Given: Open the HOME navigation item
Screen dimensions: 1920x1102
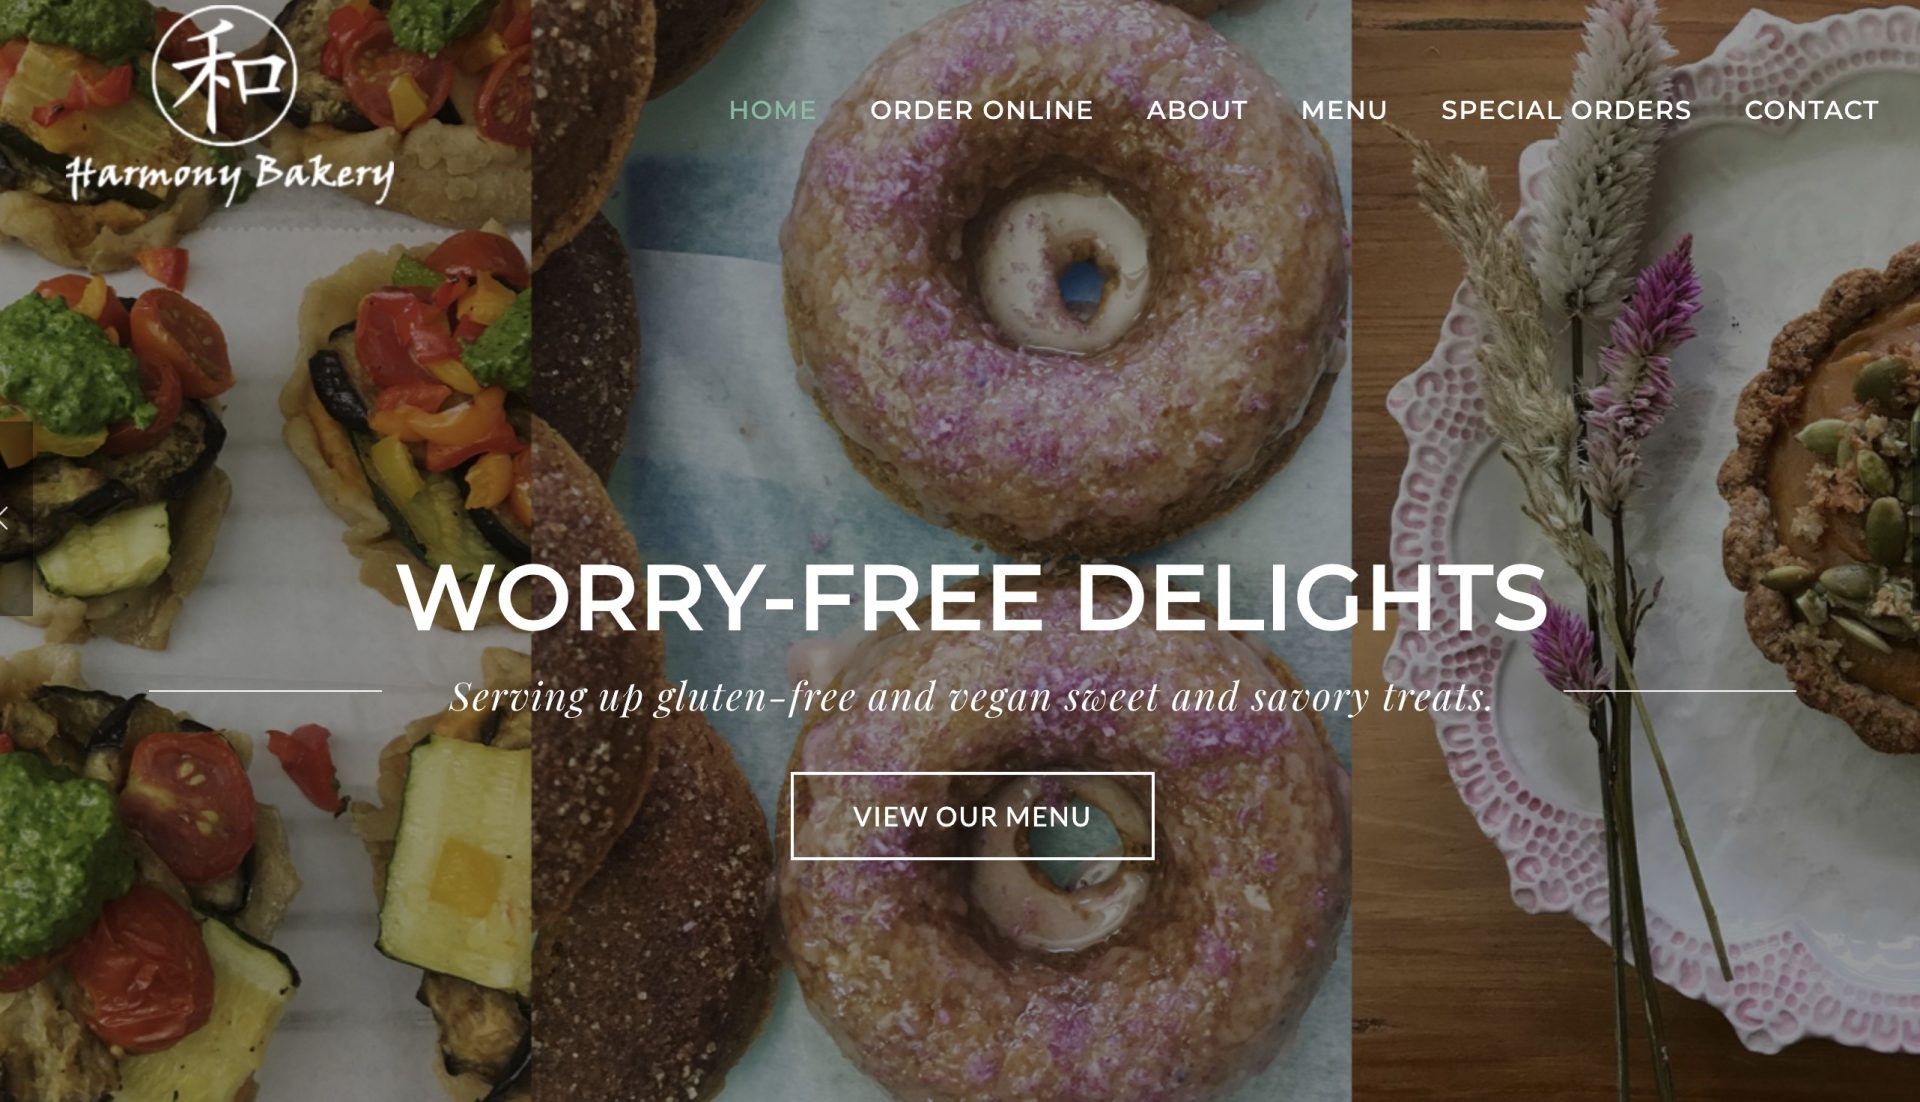Looking at the screenshot, I should (772, 110).
